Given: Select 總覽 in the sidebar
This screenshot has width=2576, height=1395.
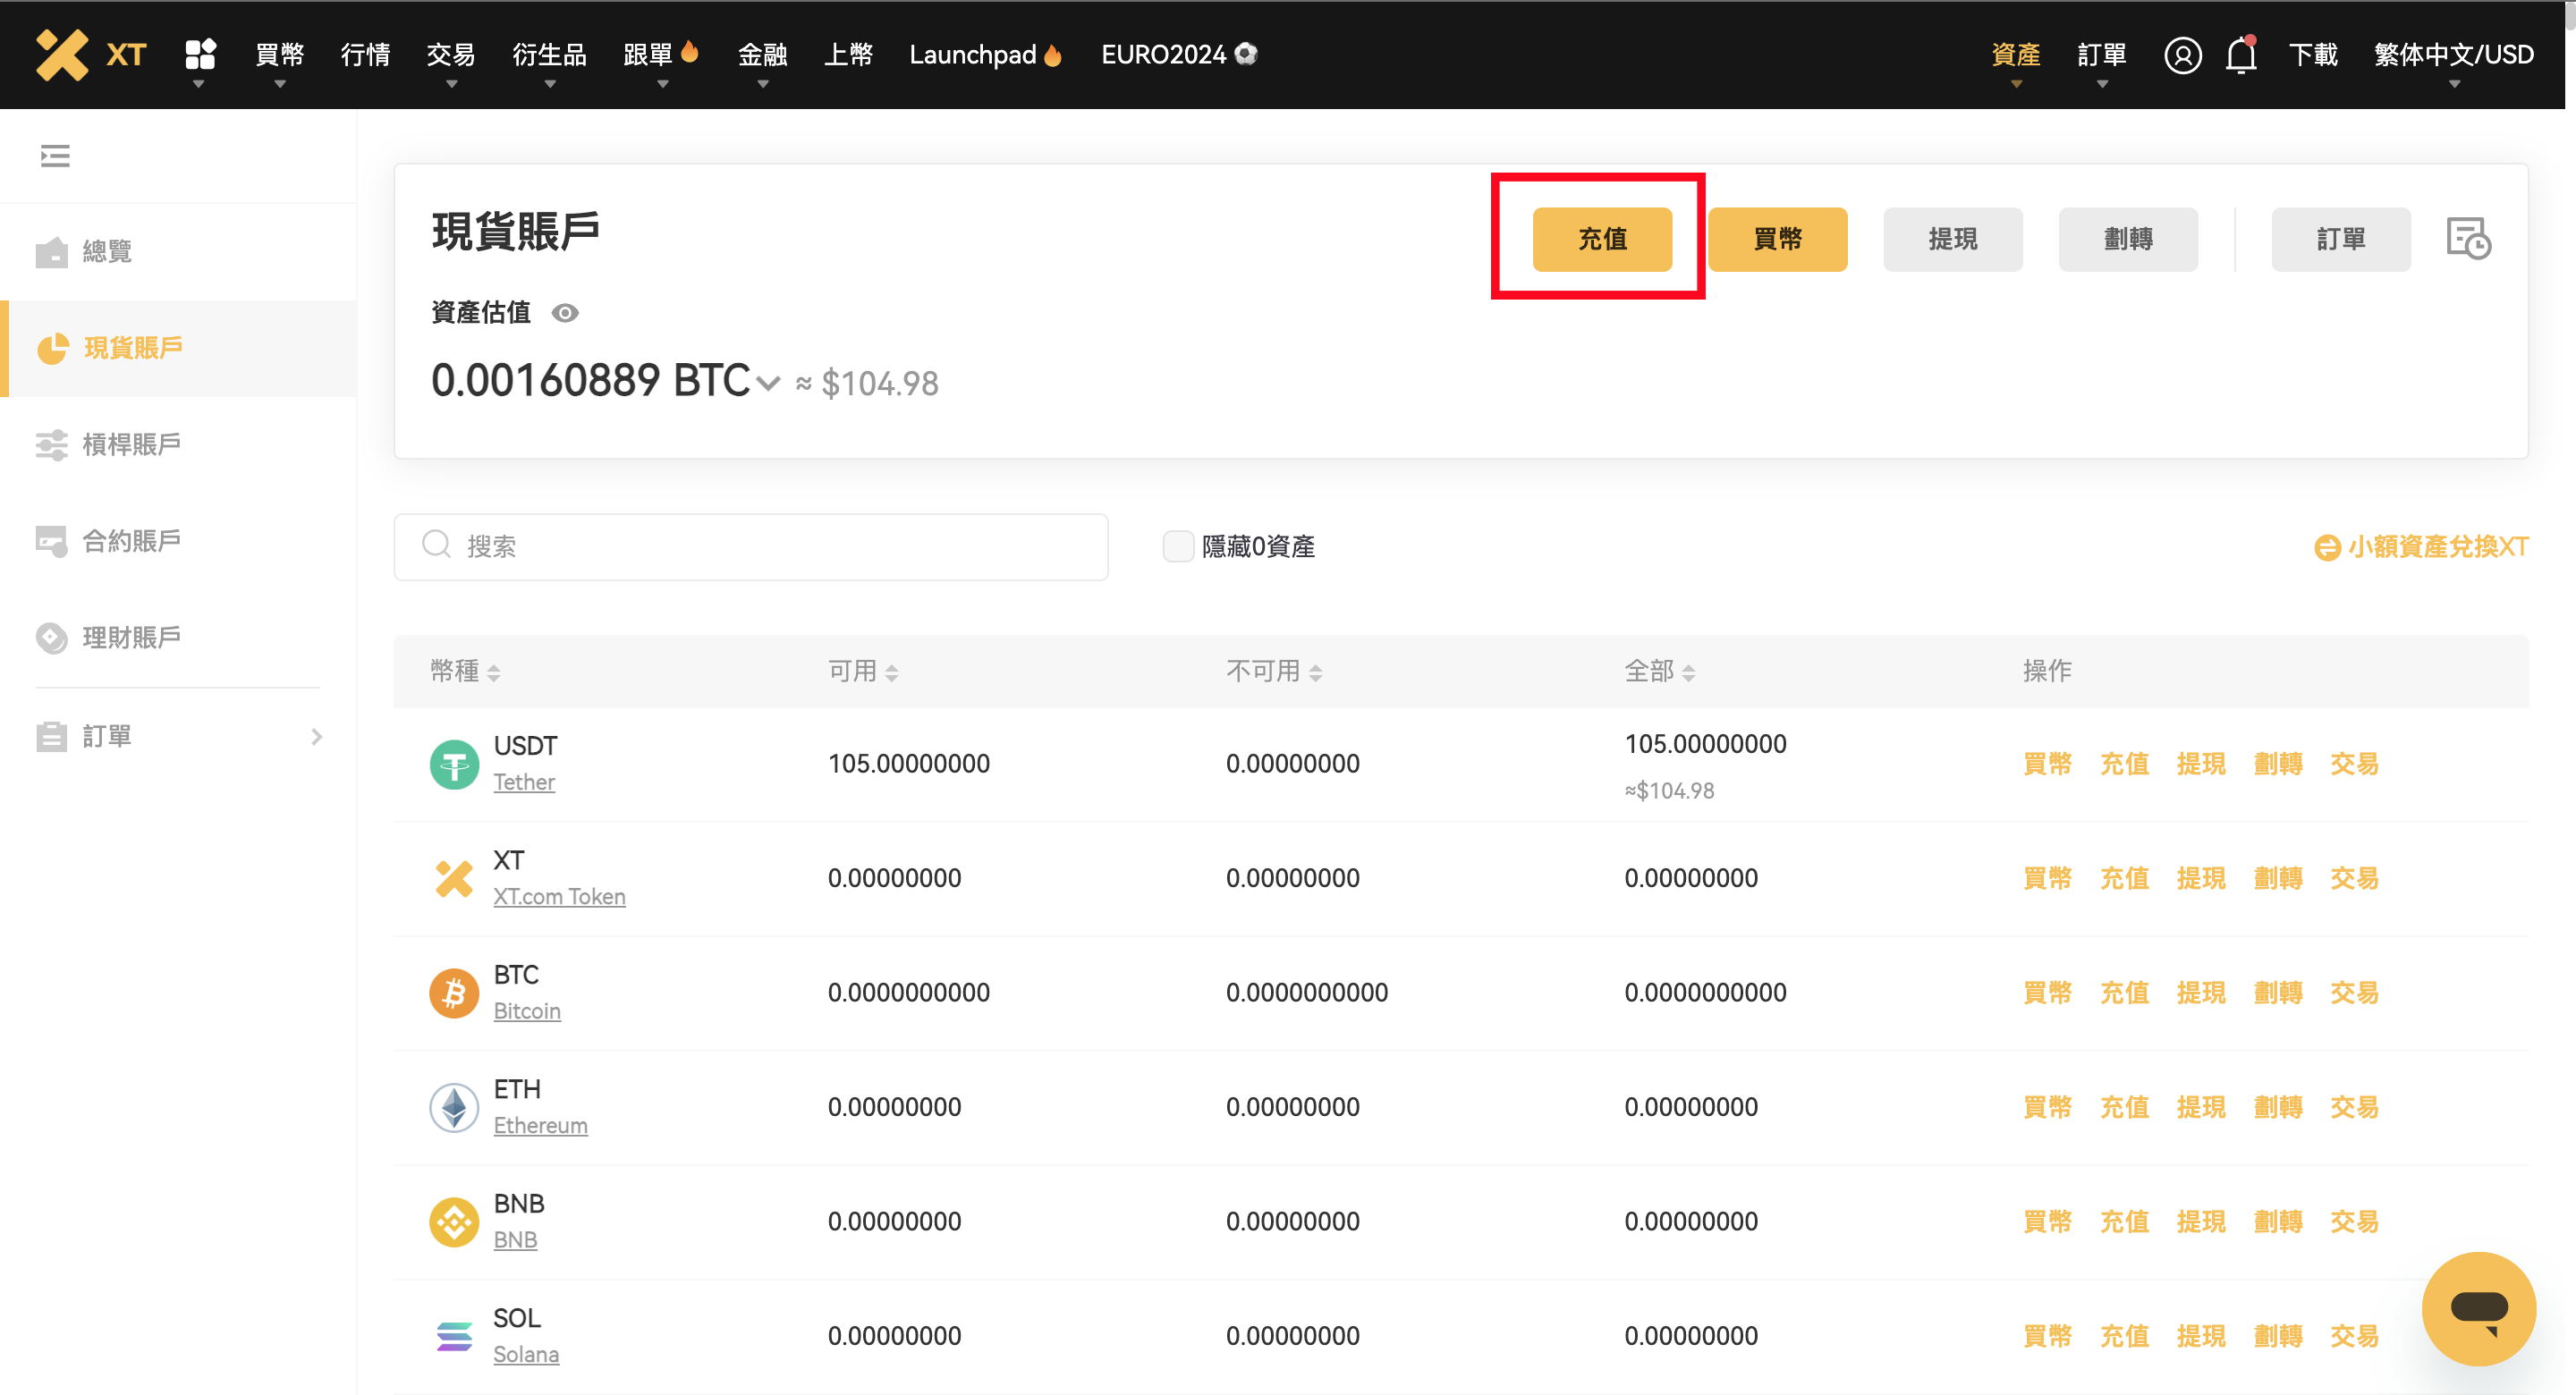Looking at the screenshot, I should (x=178, y=251).
